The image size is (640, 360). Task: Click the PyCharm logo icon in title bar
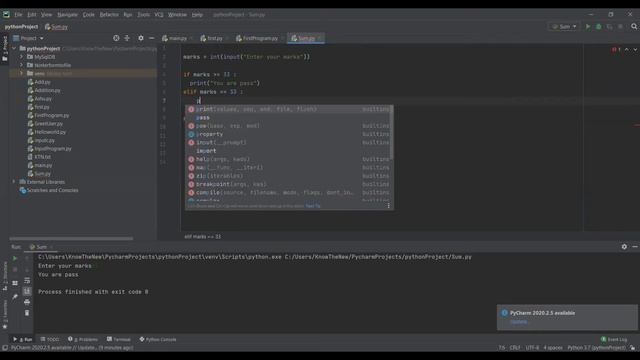[x=6, y=14]
